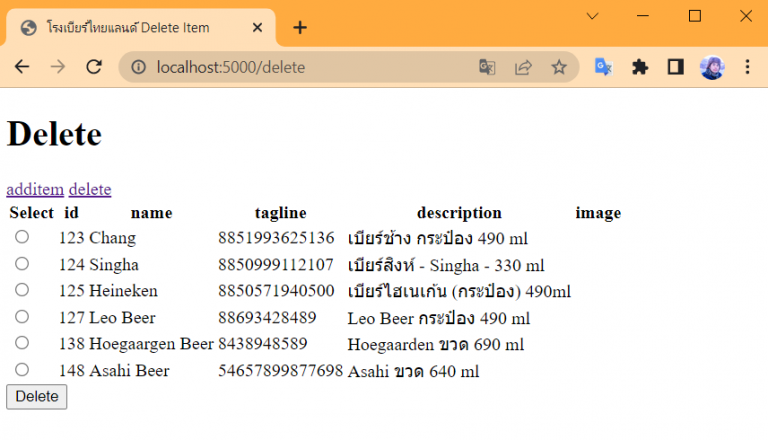
Task: Select the radio button for Heineken
Action: 22,290
